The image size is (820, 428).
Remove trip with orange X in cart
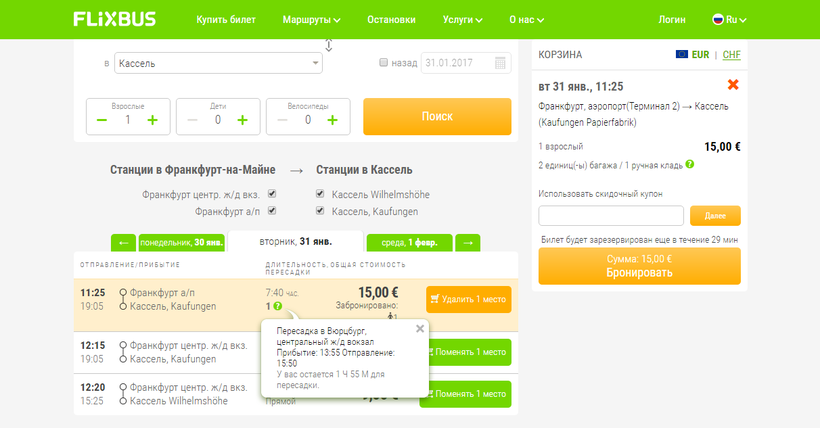733,85
